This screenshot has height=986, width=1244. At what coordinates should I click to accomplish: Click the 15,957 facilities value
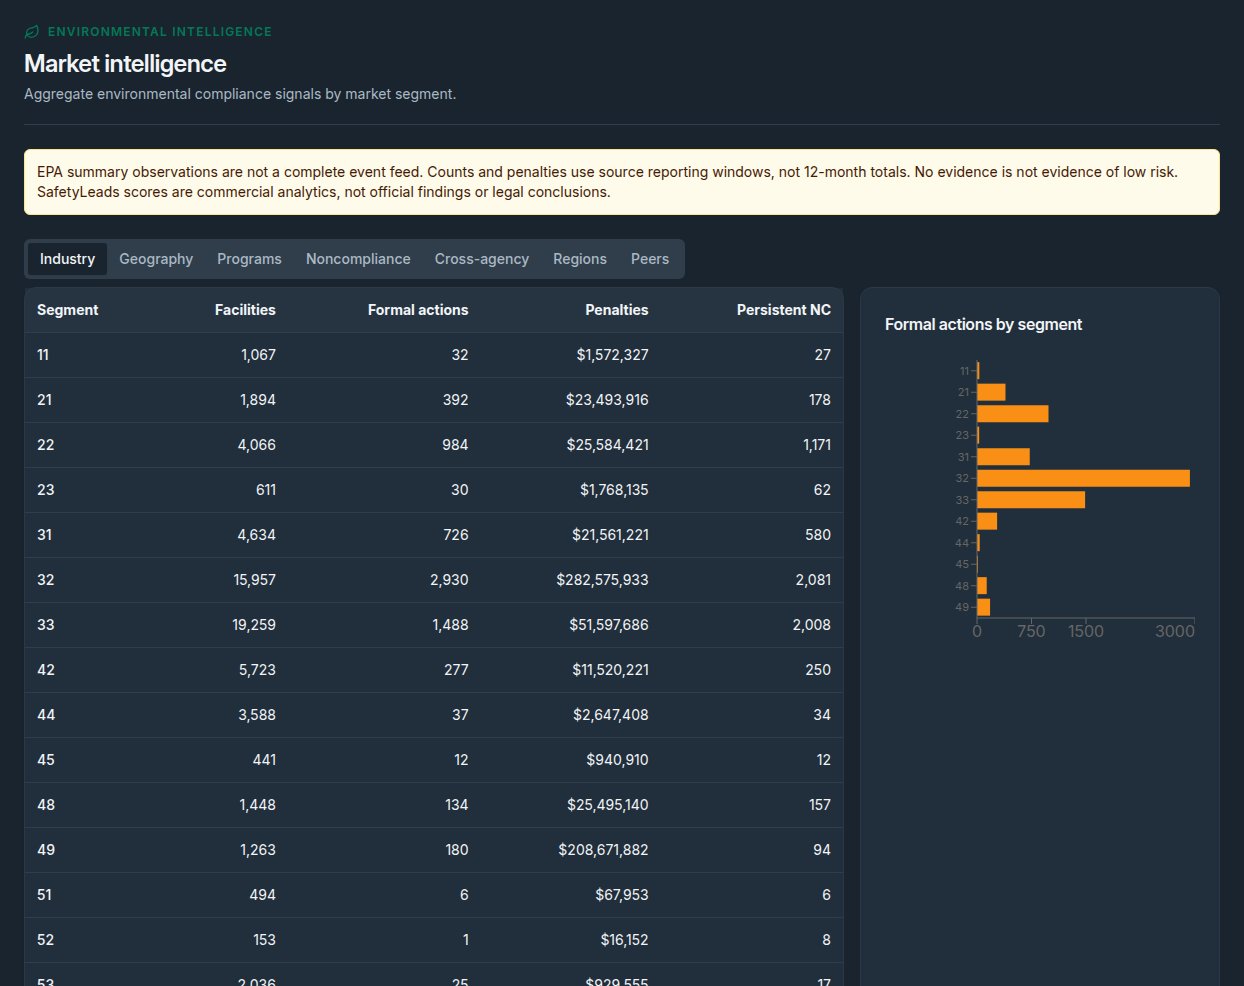pos(255,580)
